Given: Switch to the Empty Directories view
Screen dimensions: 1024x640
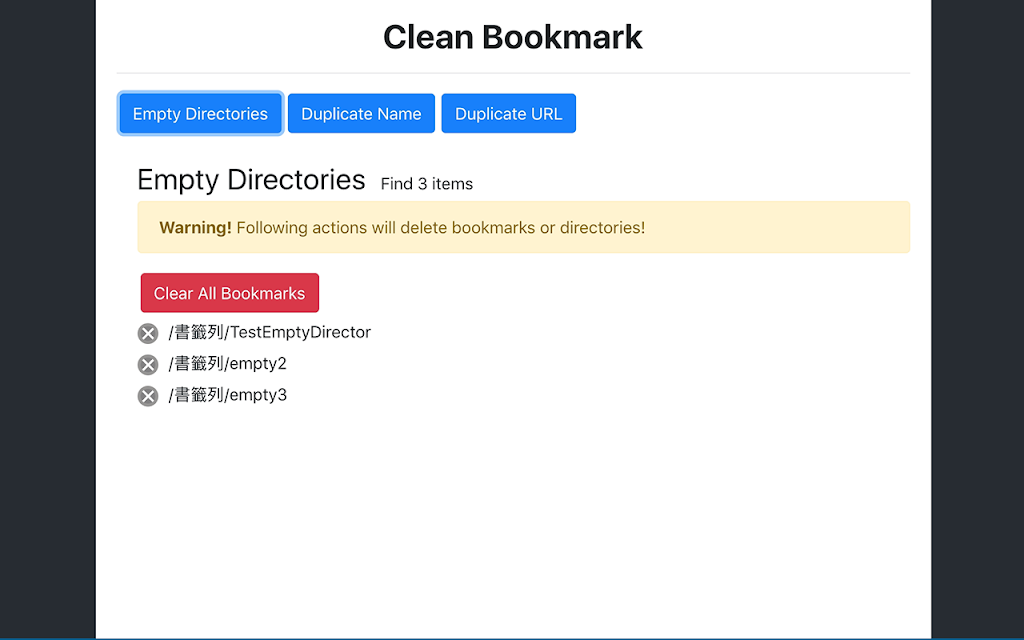Looking at the screenshot, I should point(200,114).
